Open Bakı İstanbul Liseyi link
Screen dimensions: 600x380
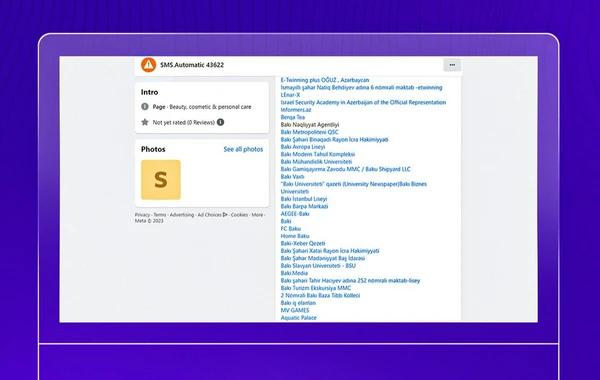click(304, 199)
